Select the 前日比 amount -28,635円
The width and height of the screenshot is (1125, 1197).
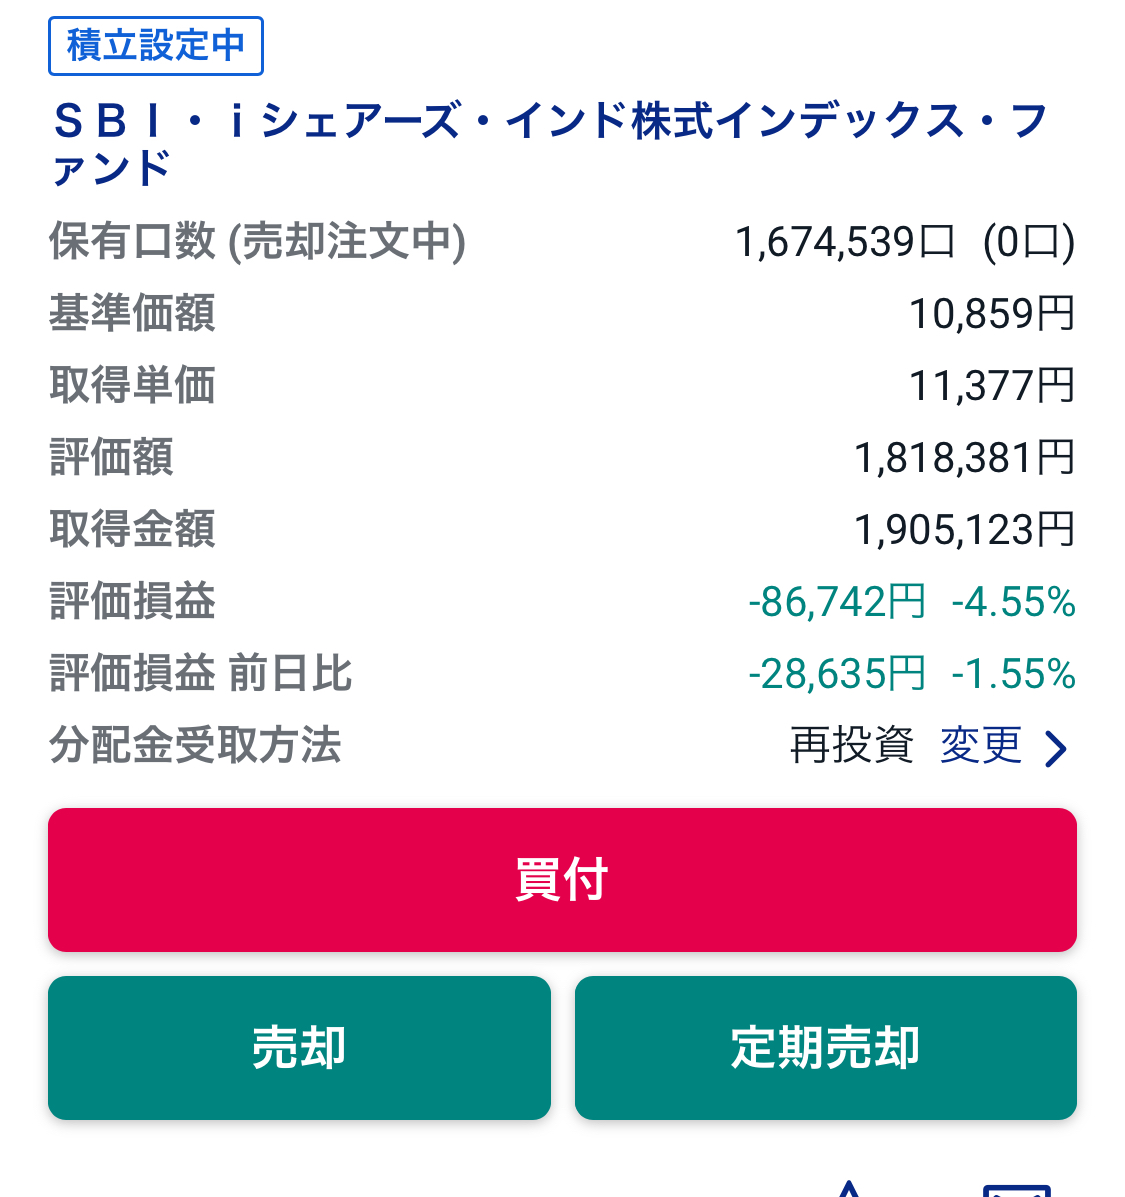[837, 674]
